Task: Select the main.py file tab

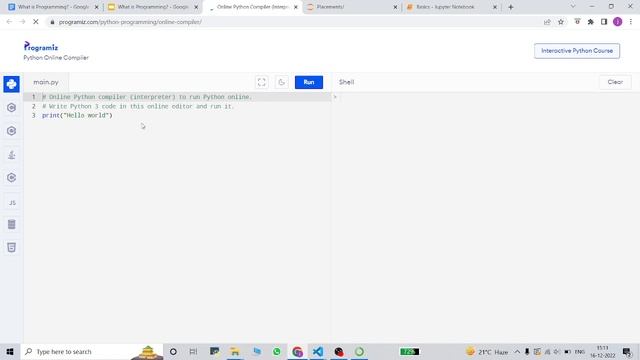Action: point(46,82)
